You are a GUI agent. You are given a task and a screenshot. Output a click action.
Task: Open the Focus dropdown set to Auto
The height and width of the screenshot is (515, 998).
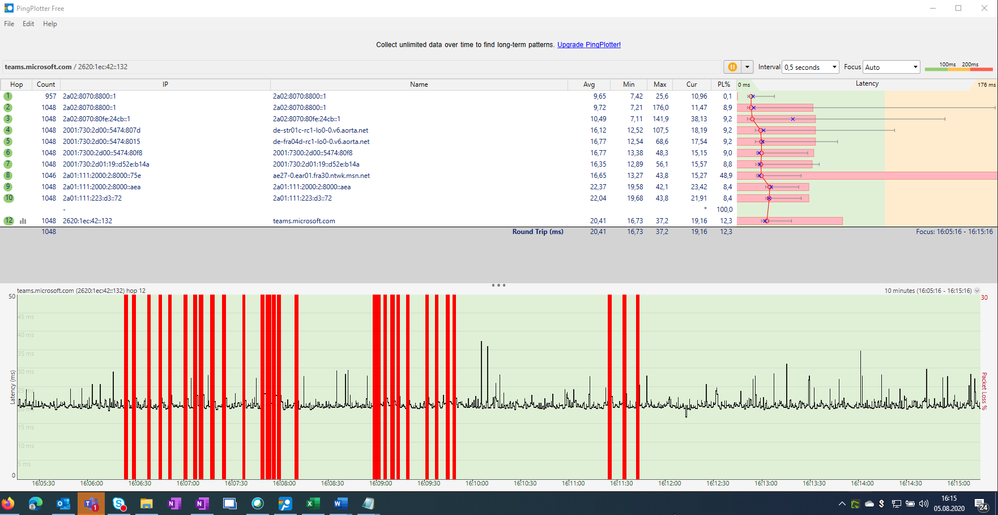tap(890, 67)
